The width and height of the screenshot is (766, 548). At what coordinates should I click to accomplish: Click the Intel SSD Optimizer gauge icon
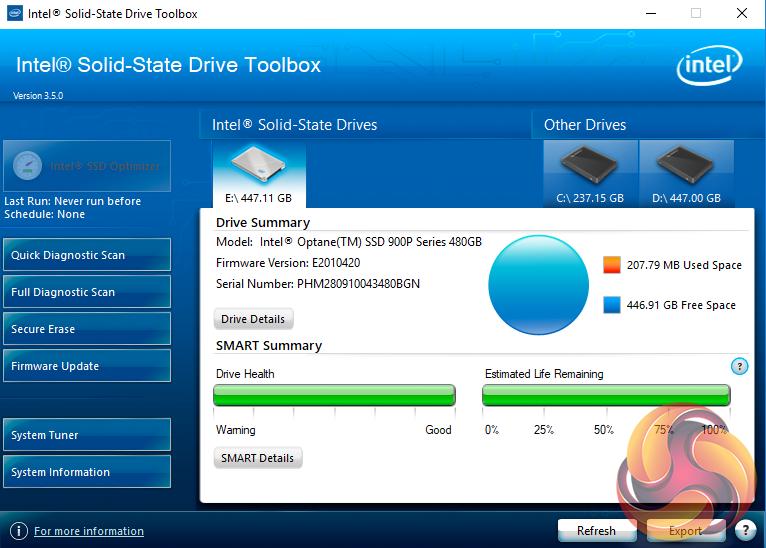coord(27,166)
